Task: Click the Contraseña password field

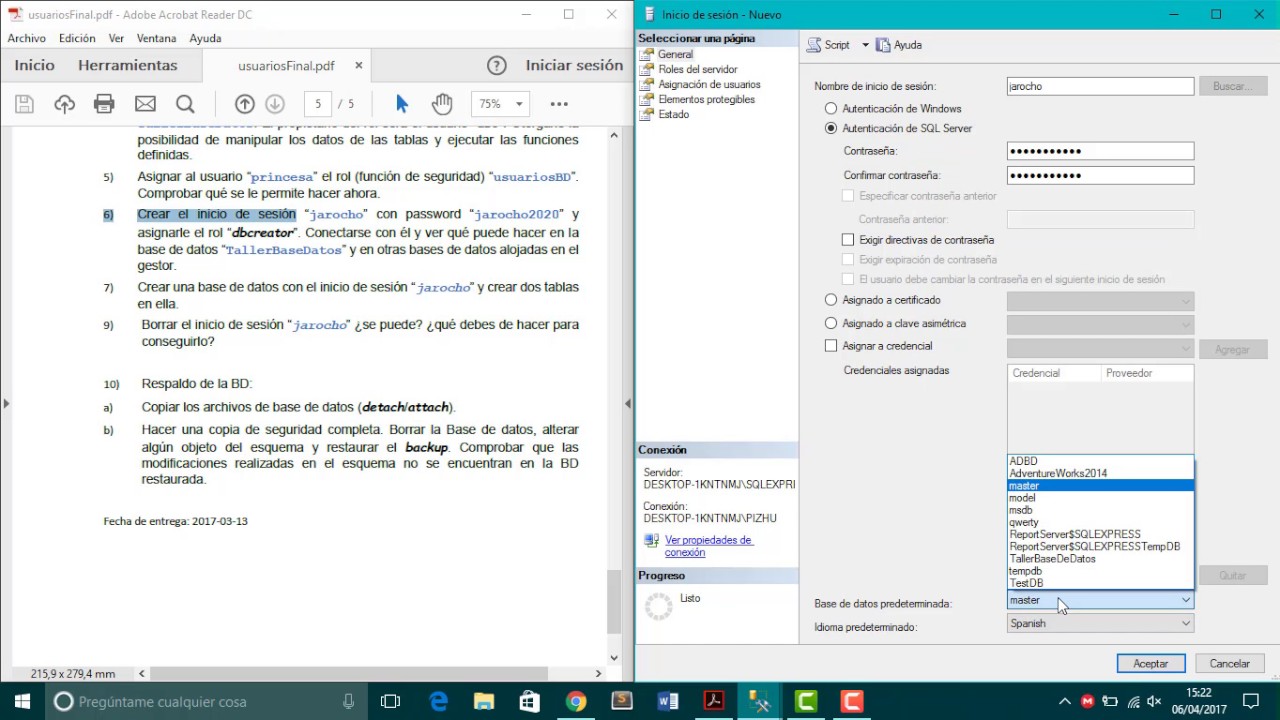Action: pyautogui.click(x=1100, y=151)
